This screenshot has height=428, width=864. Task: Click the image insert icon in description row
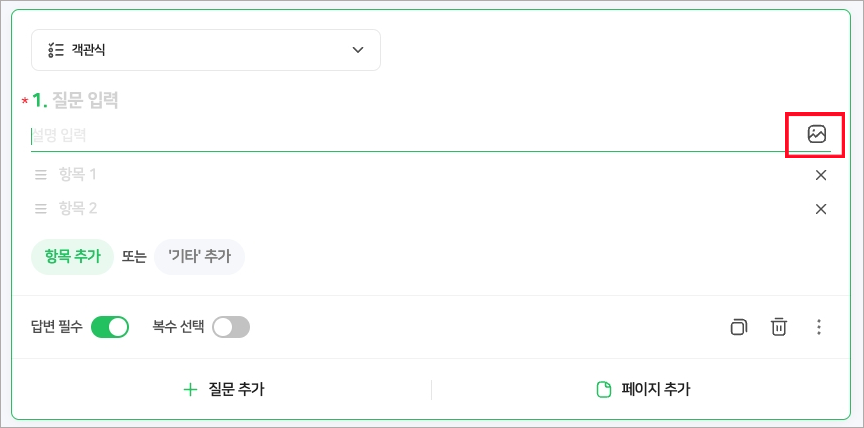(x=817, y=134)
